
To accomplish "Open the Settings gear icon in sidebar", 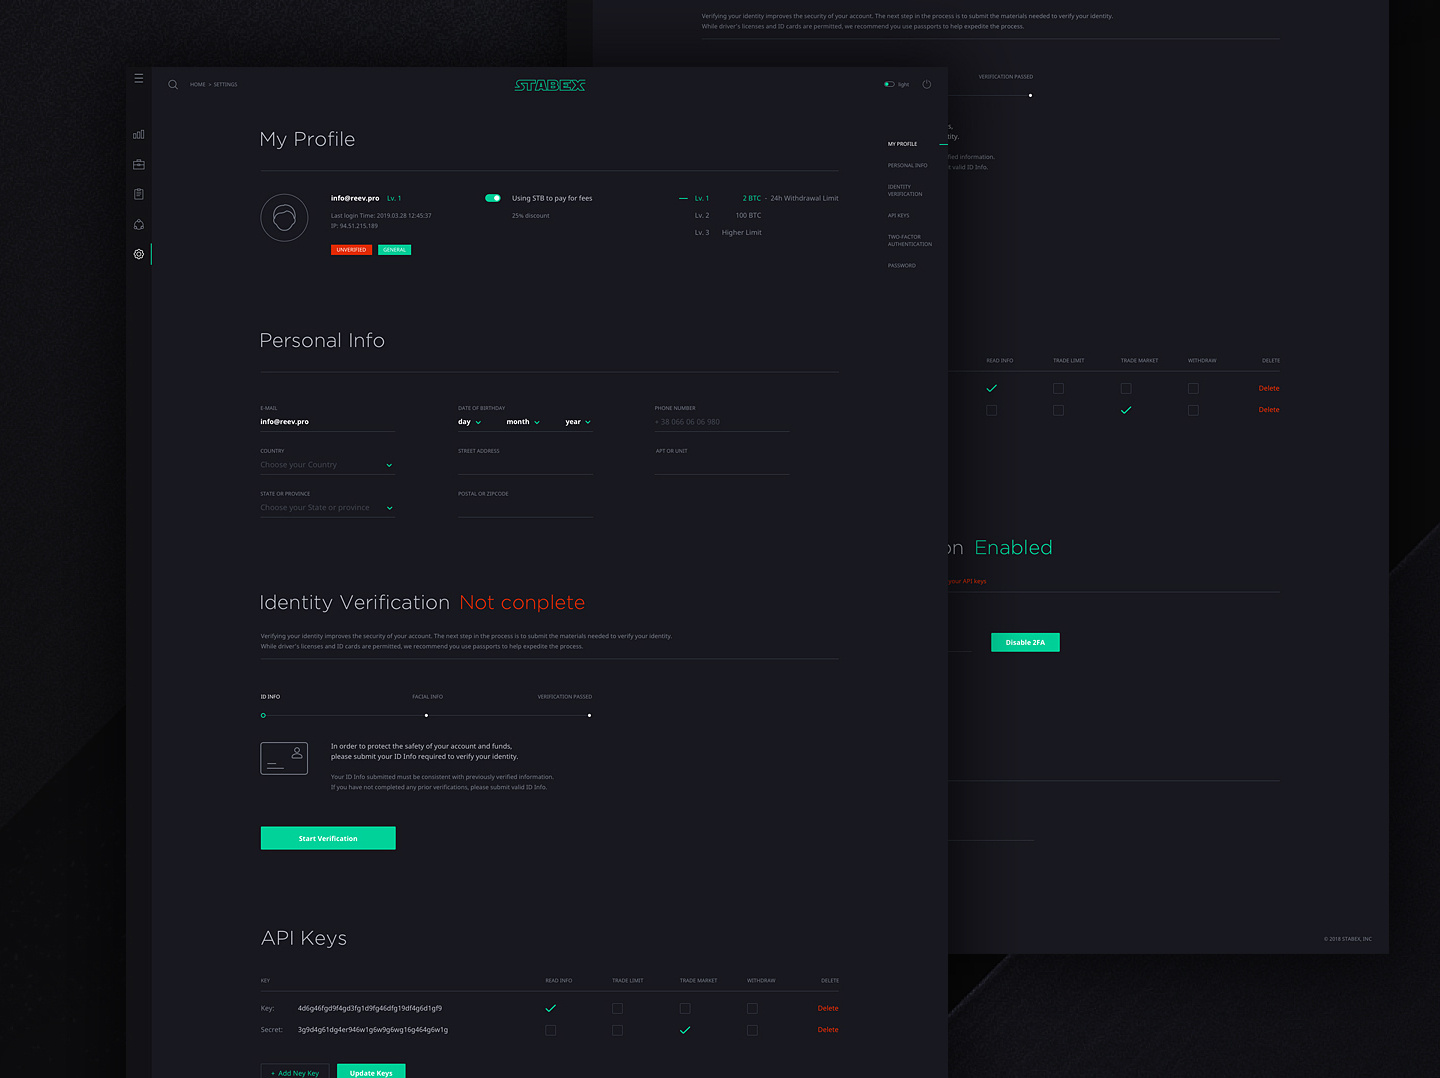I will click(138, 254).
